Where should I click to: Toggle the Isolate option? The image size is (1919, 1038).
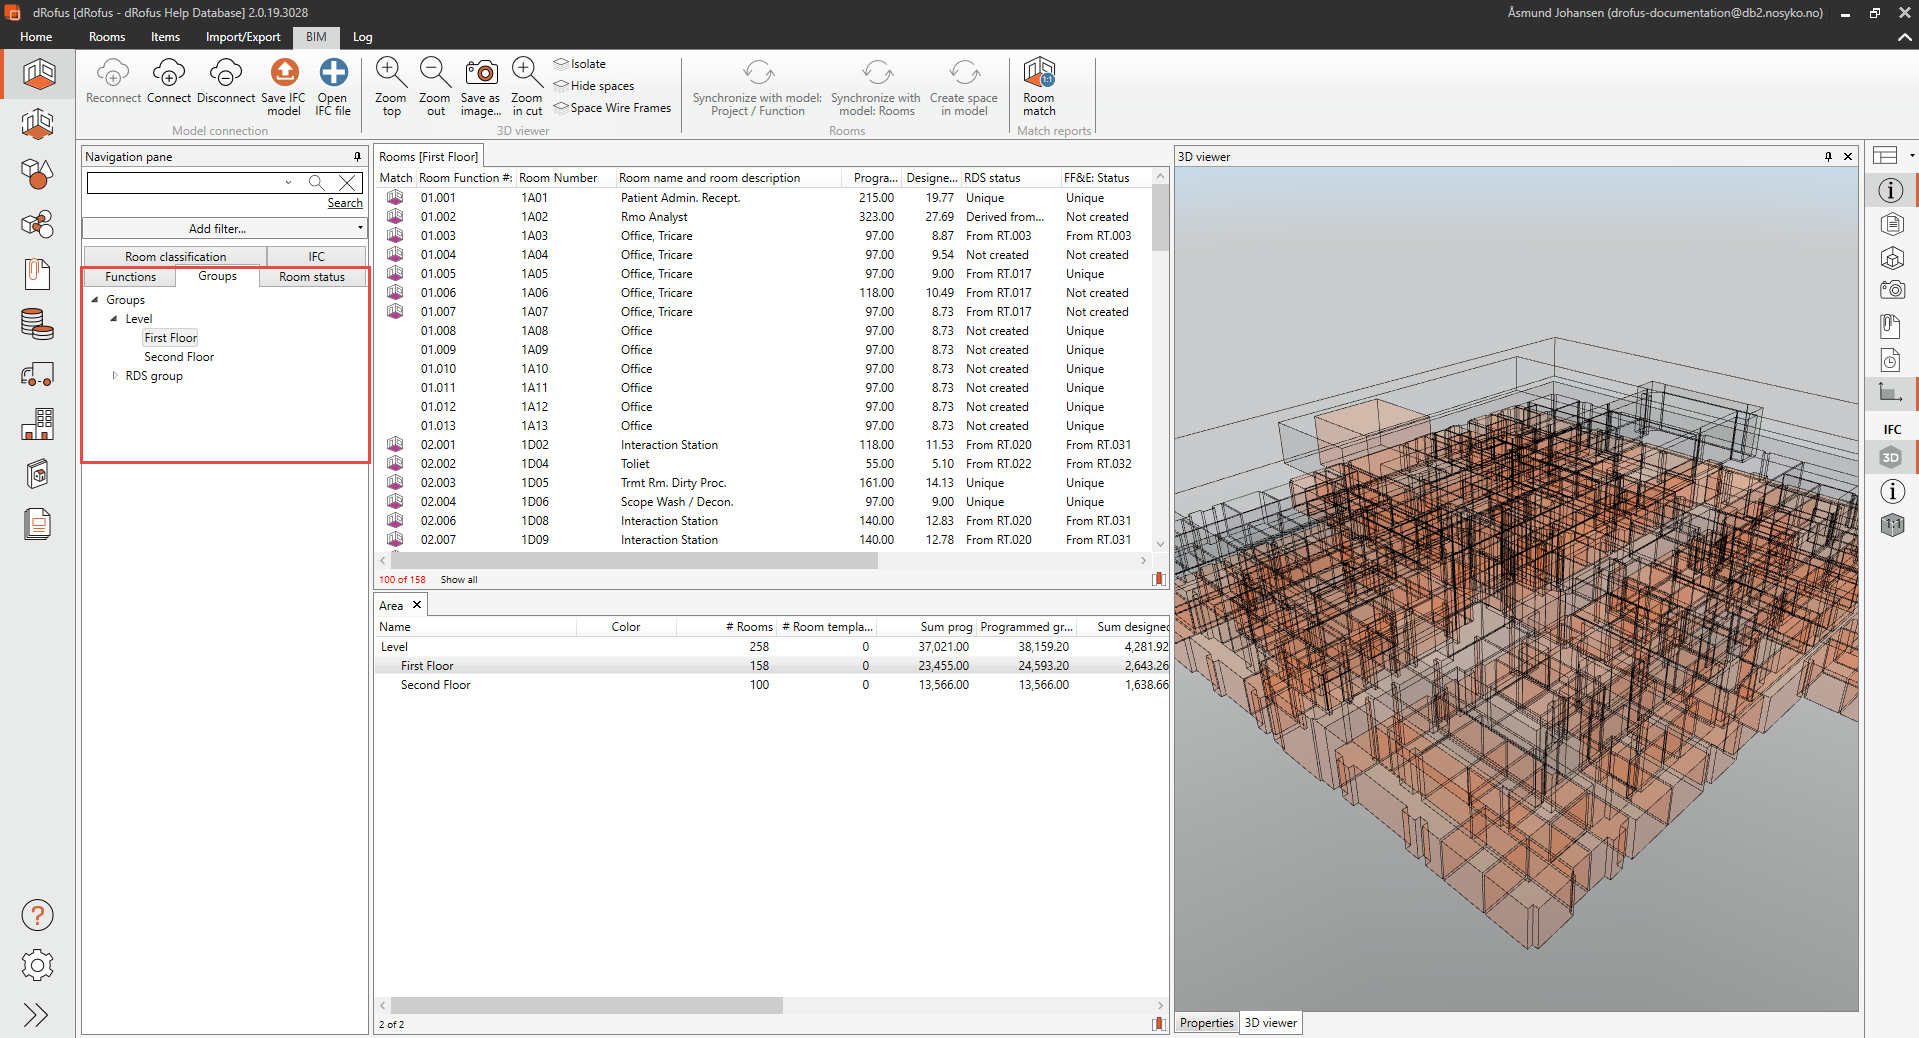pyautogui.click(x=587, y=64)
